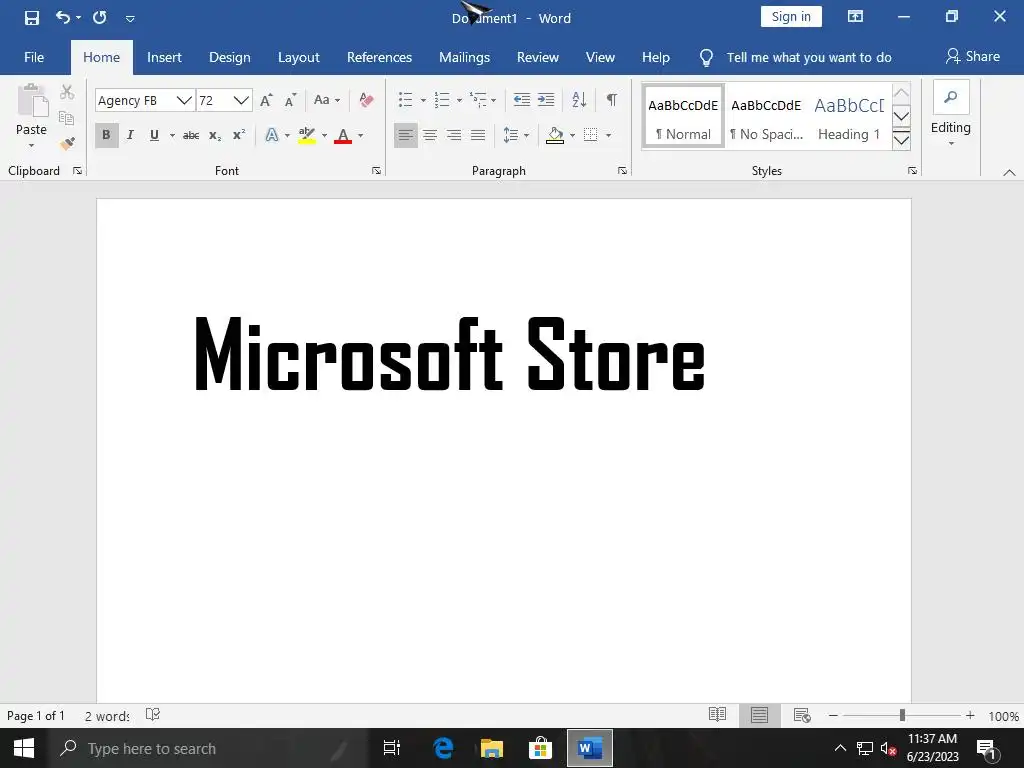Open Line and Paragraph Spacing menu
This screenshot has height=768, width=1024.
coord(516,135)
